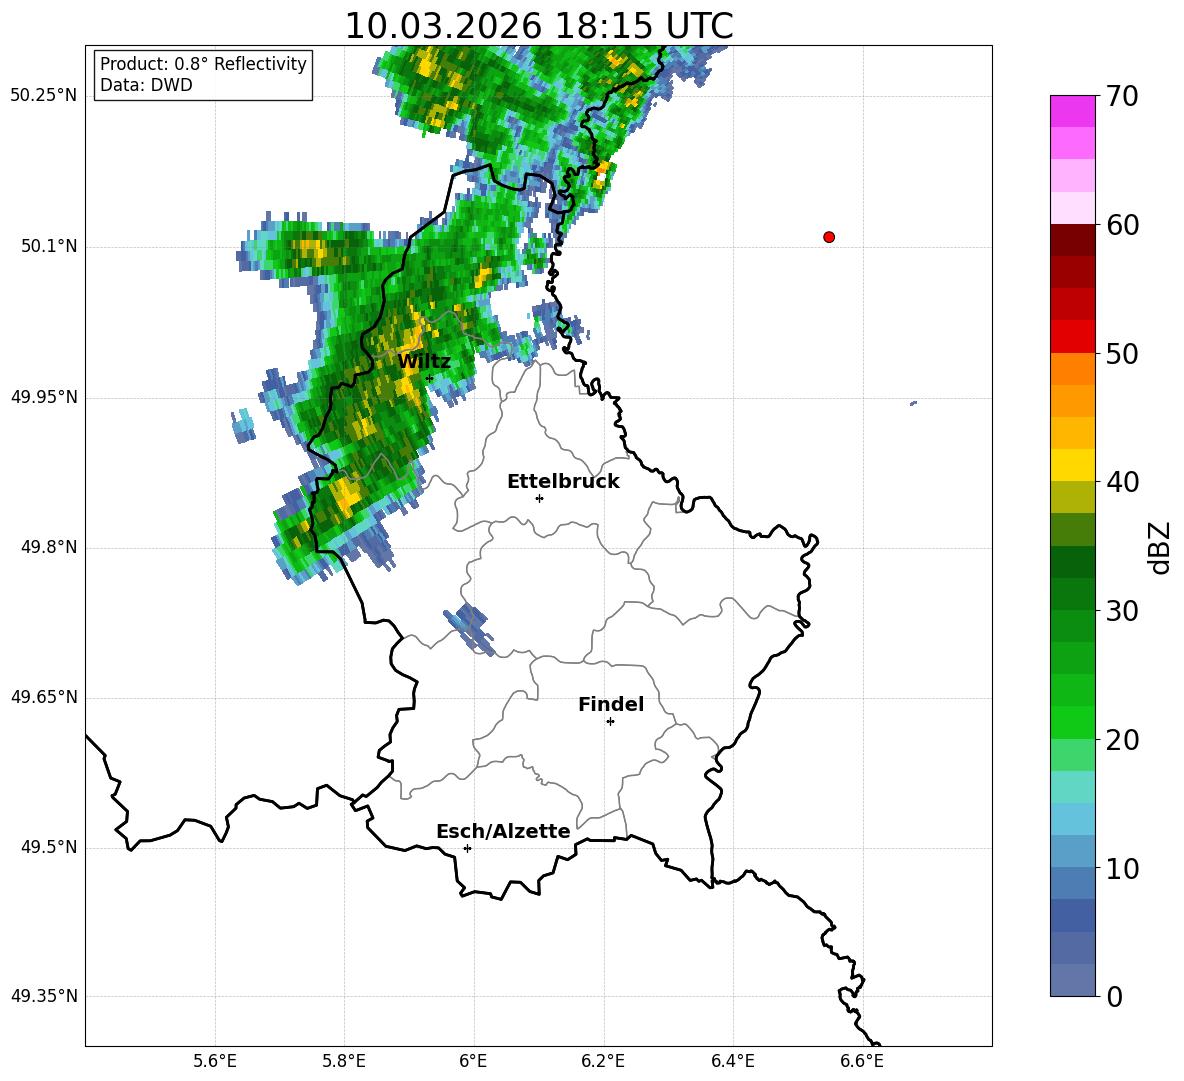Click the 20 label on colorbar
The image size is (1184, 1081).
[x=1122, y=740]
